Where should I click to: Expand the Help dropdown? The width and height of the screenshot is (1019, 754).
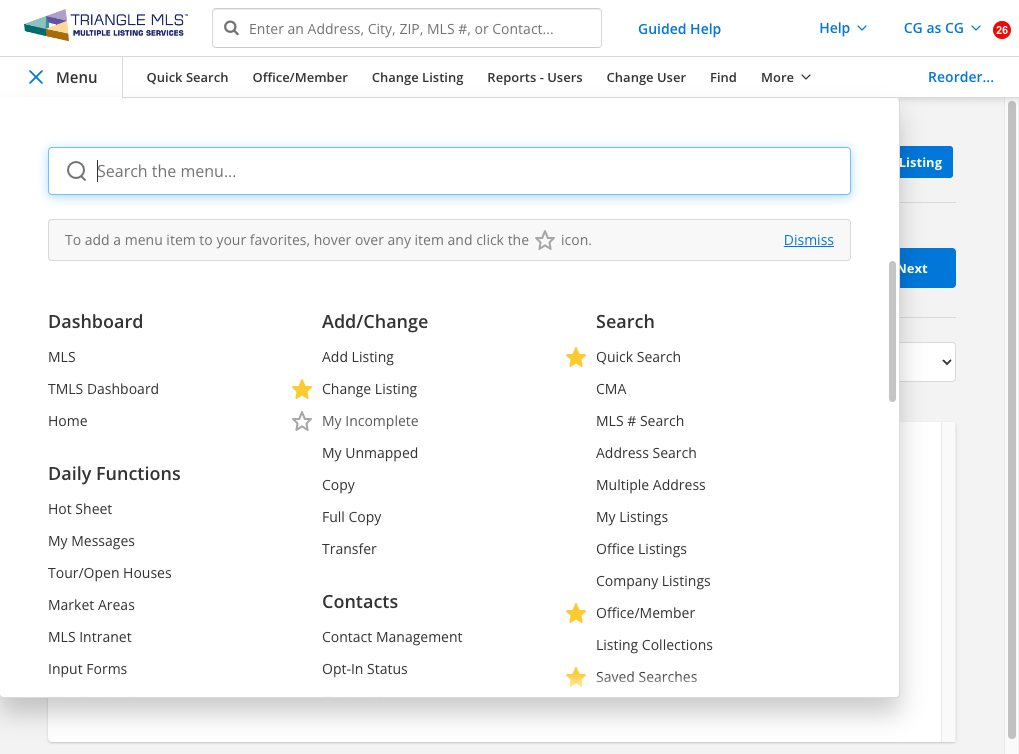pos(843,28)
